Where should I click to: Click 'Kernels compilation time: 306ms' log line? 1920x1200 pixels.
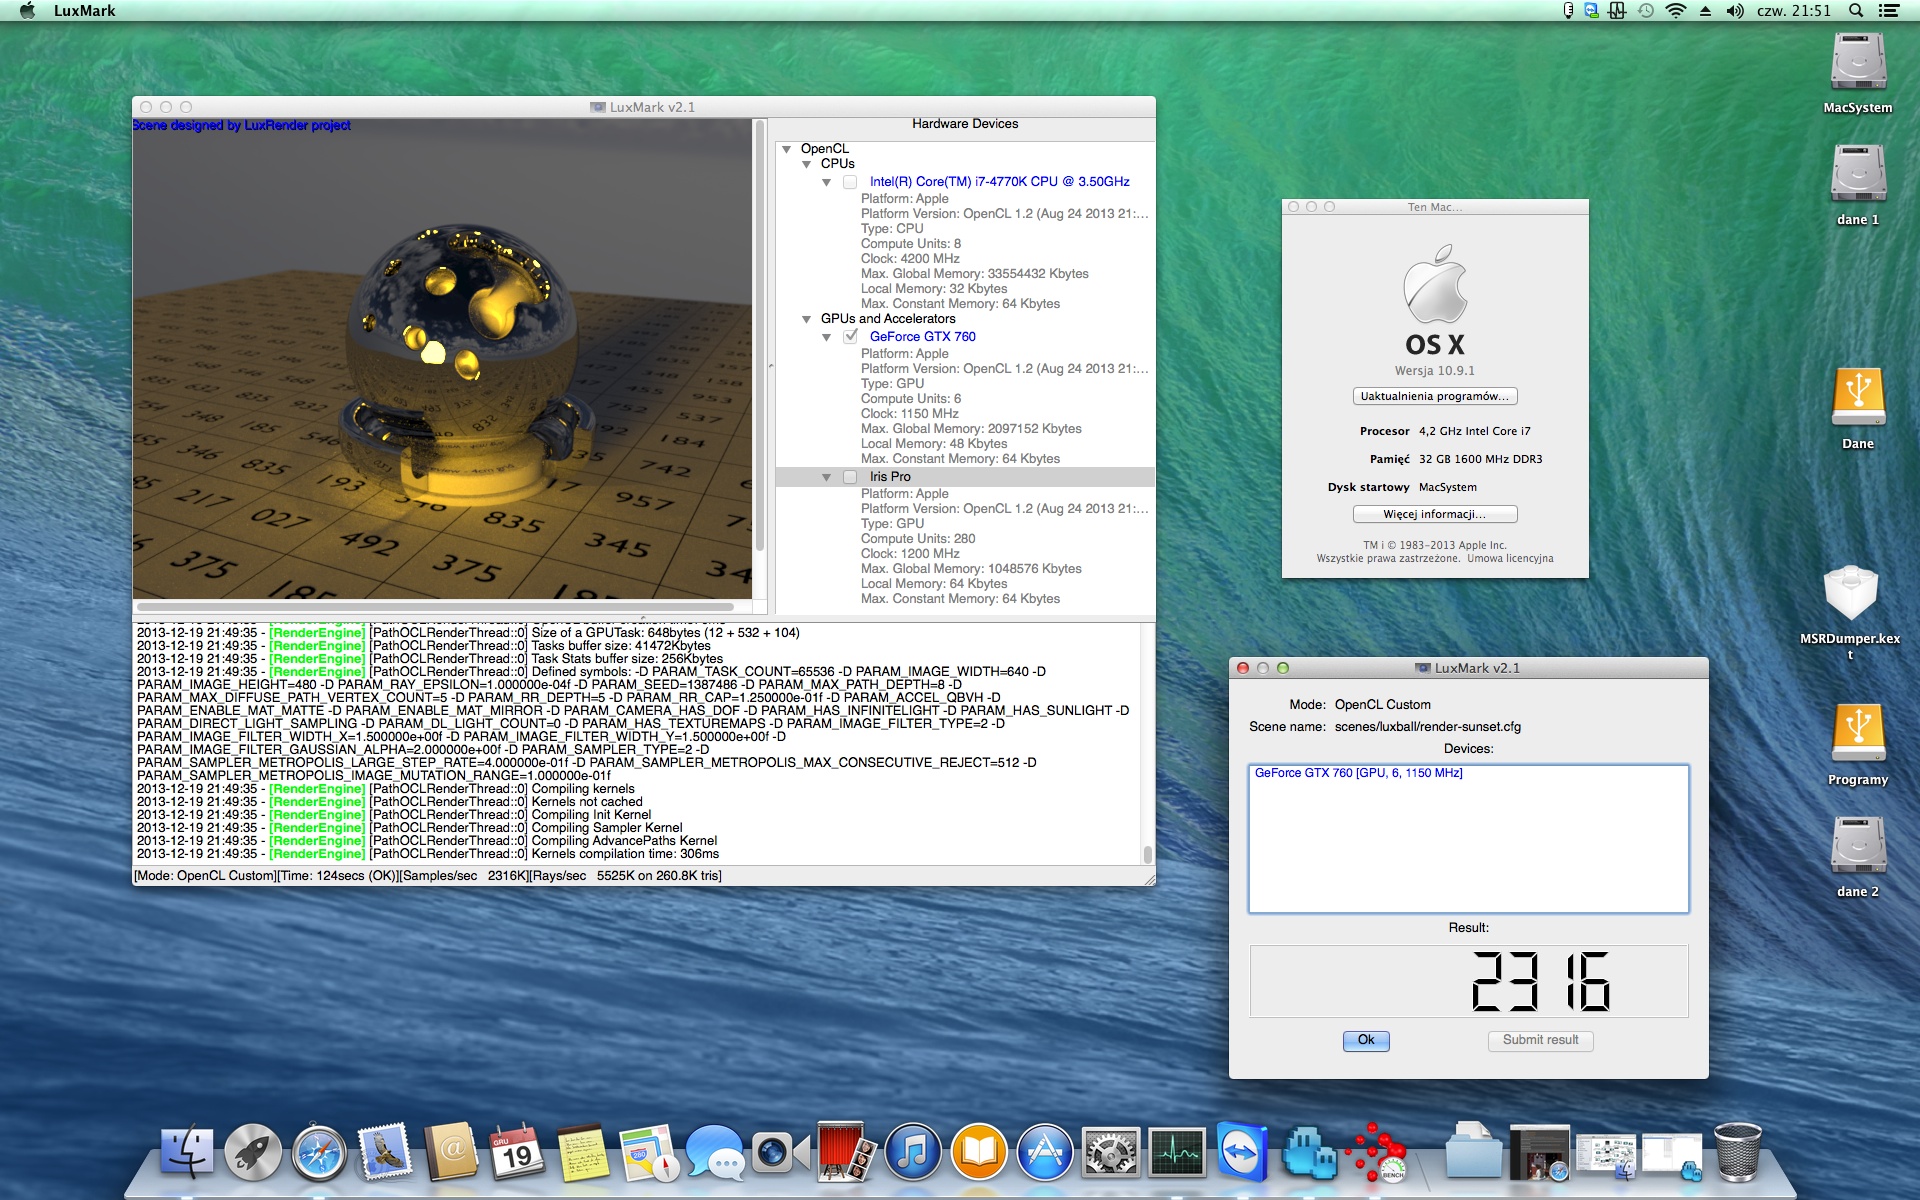(625, 854)
